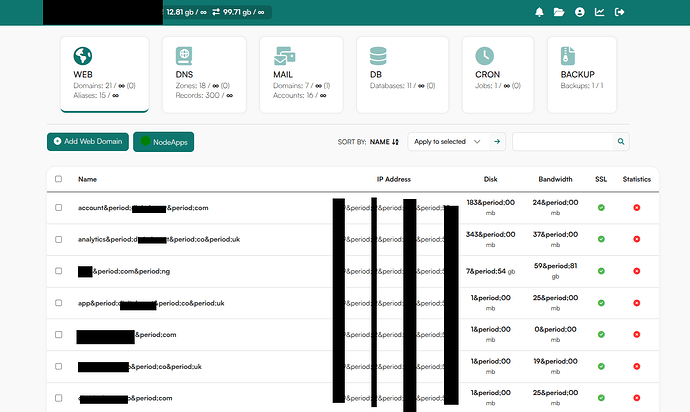Click Statistics red icon in 19.00 mb bandwidth row
This screenshot has width=690, height=412.
coord(636,366)
